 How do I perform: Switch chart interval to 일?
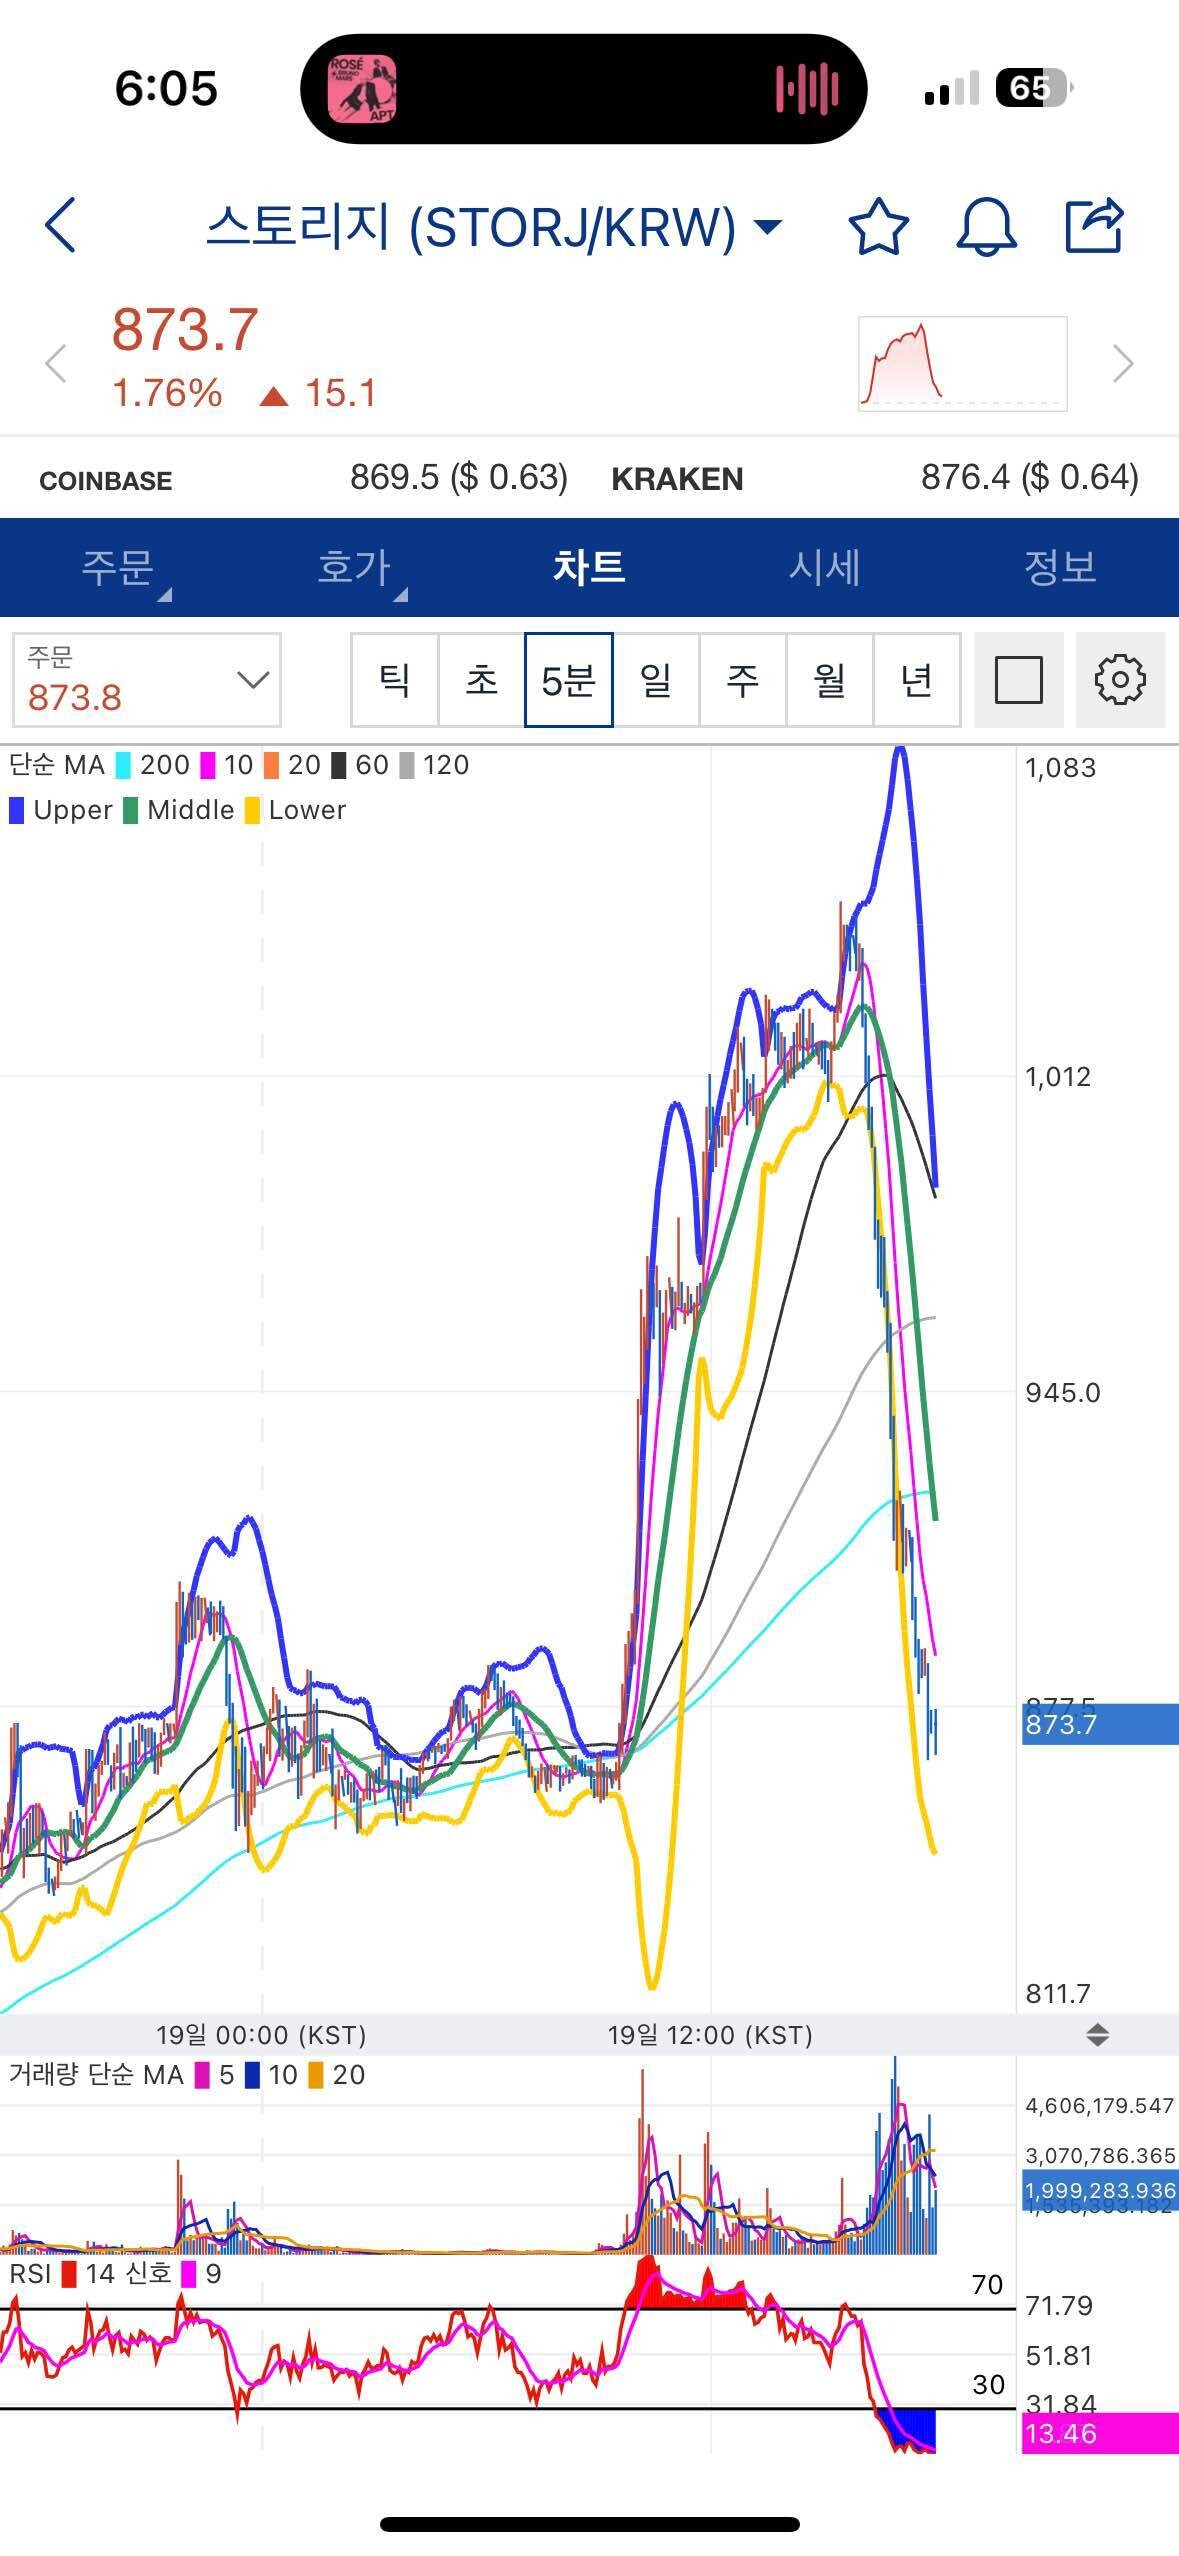point(655,680)
